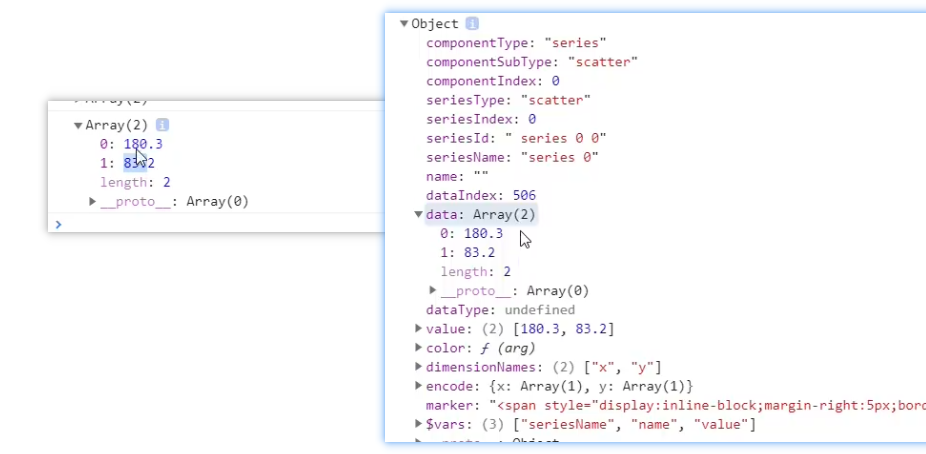Screen dimensions: 926x454
Task: Expand the value property array
Action: click(419, 329)
